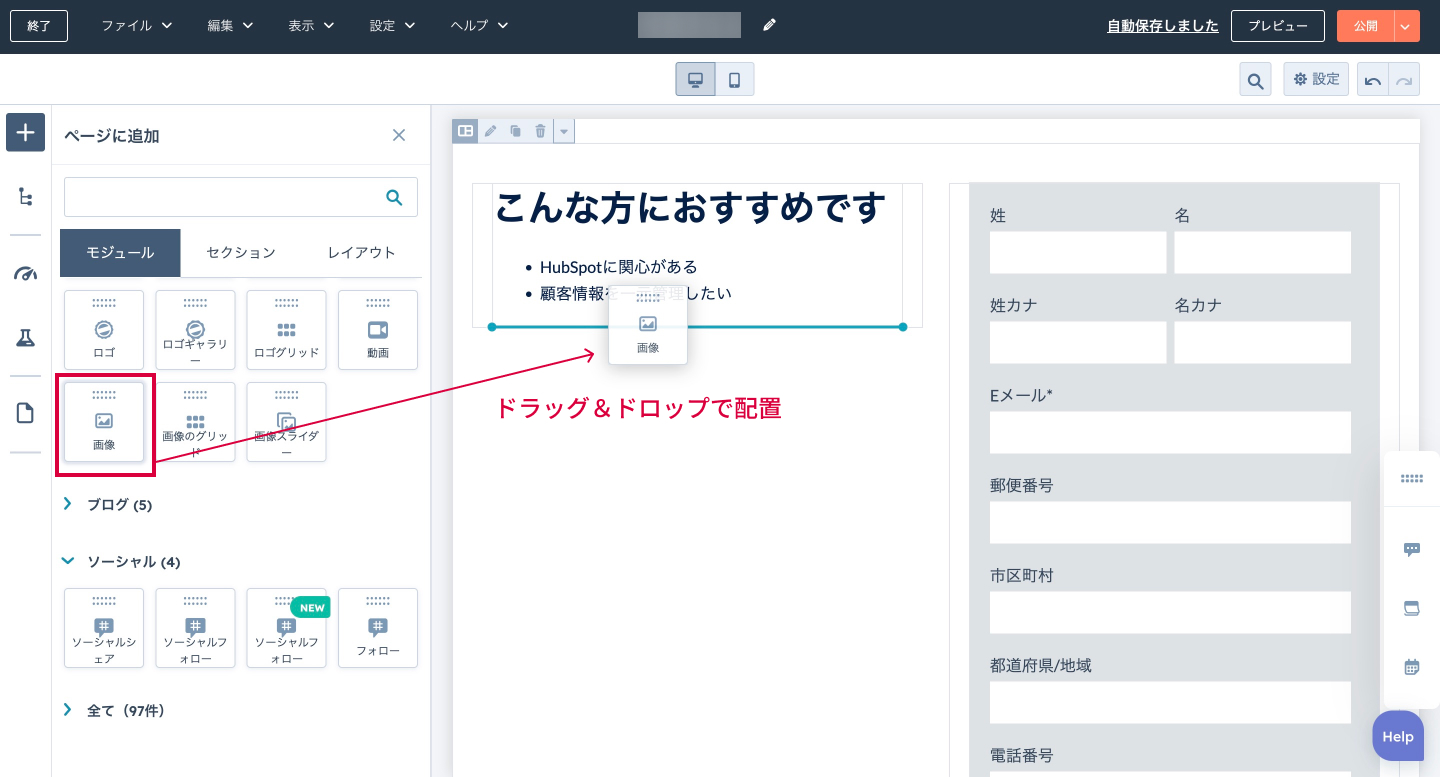Select the フォロー module card

click(378, 628)
